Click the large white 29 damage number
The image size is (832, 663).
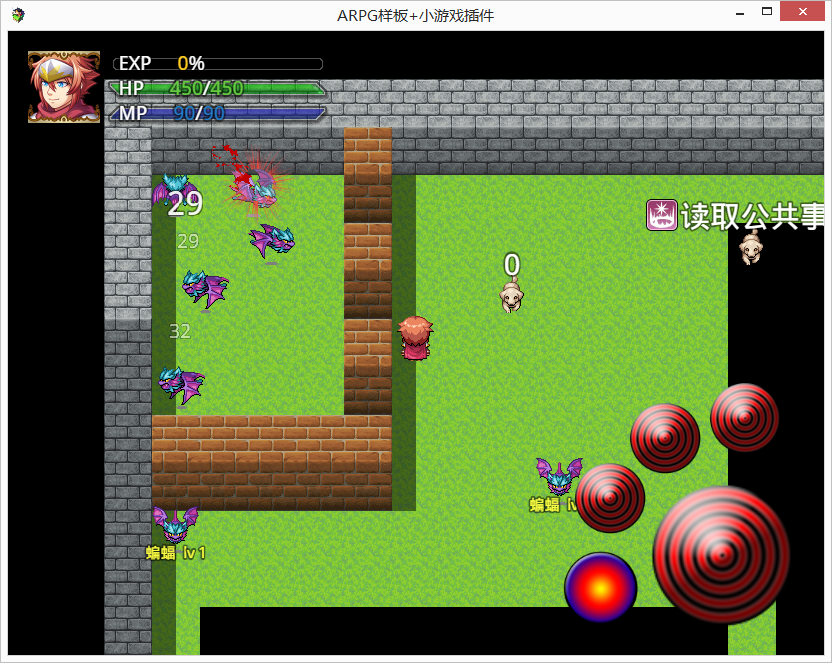(185, 203)
